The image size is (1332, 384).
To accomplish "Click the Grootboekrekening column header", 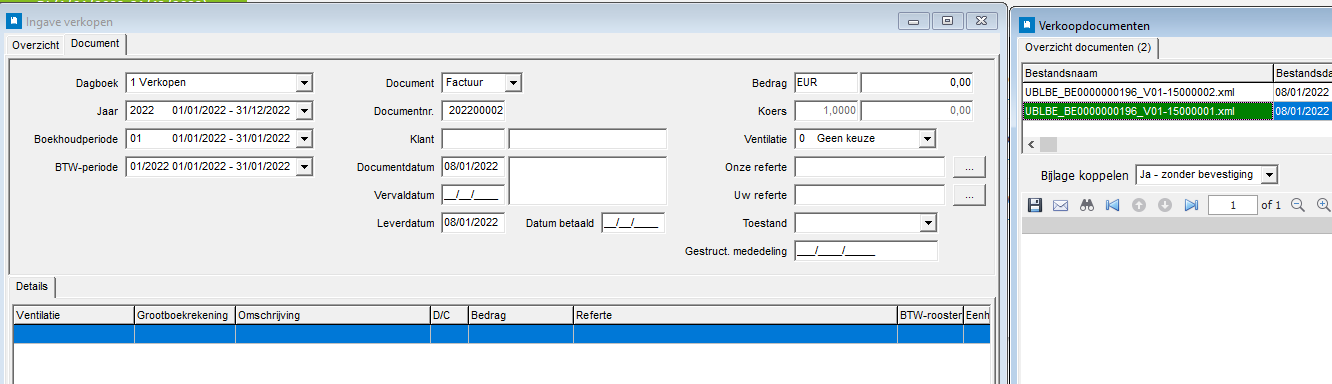I will tap(185, 315).
